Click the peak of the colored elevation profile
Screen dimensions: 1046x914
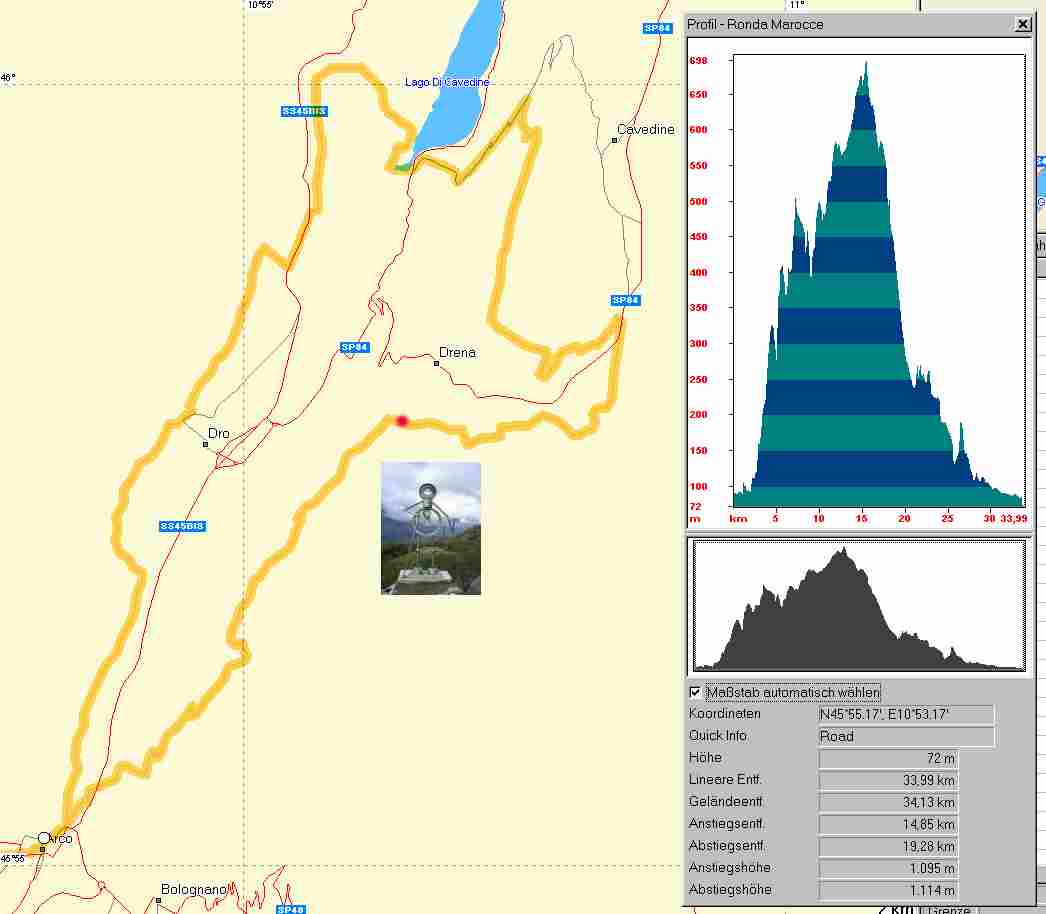point(864,63)
